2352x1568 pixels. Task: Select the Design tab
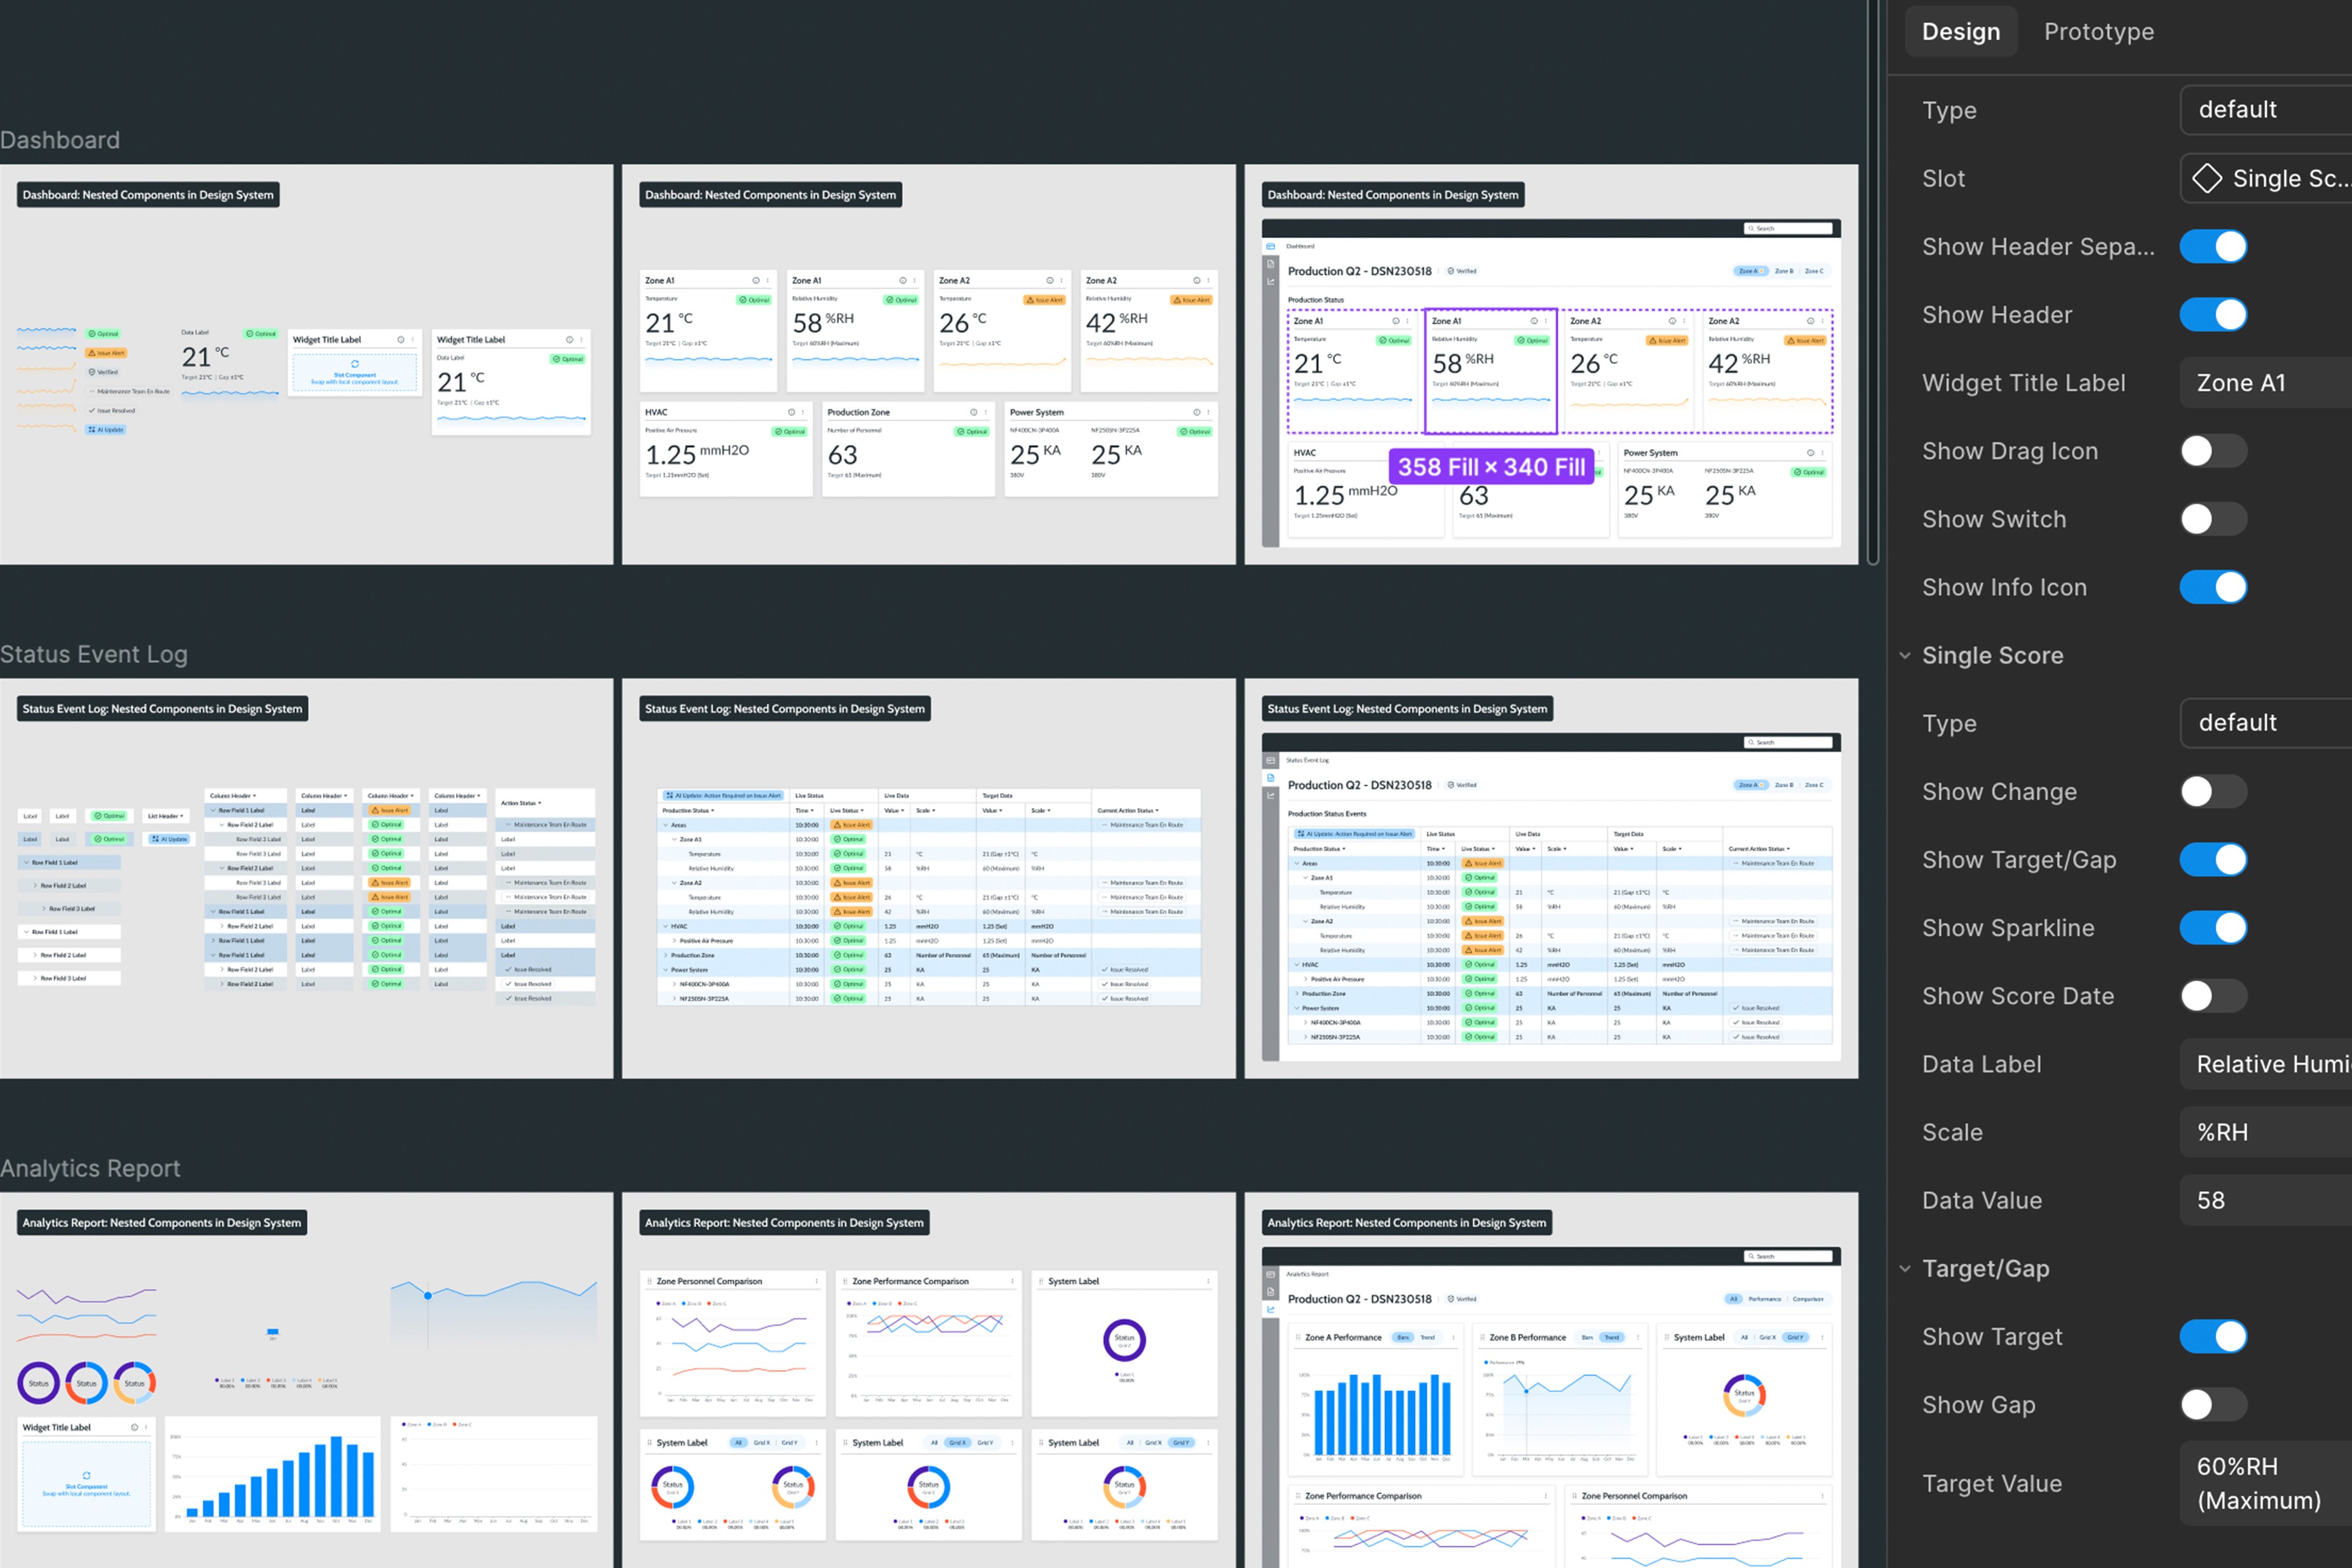[1960, 32]
